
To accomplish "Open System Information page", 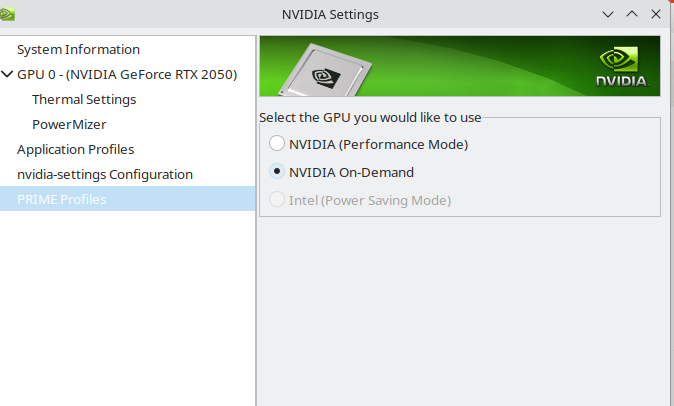I will 78,49.
